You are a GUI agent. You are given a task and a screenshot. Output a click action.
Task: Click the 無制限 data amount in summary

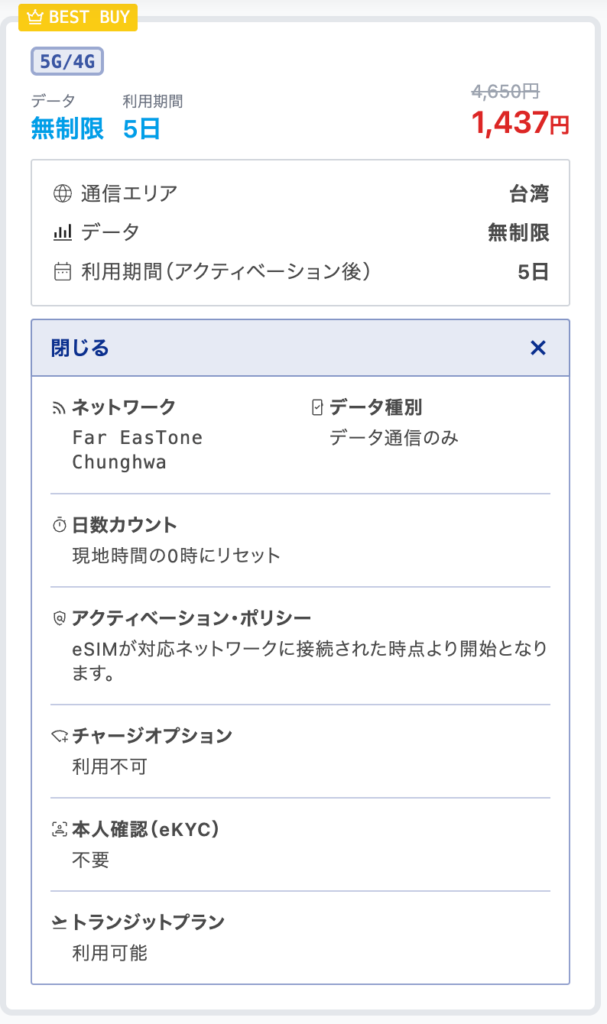[67, 129]
